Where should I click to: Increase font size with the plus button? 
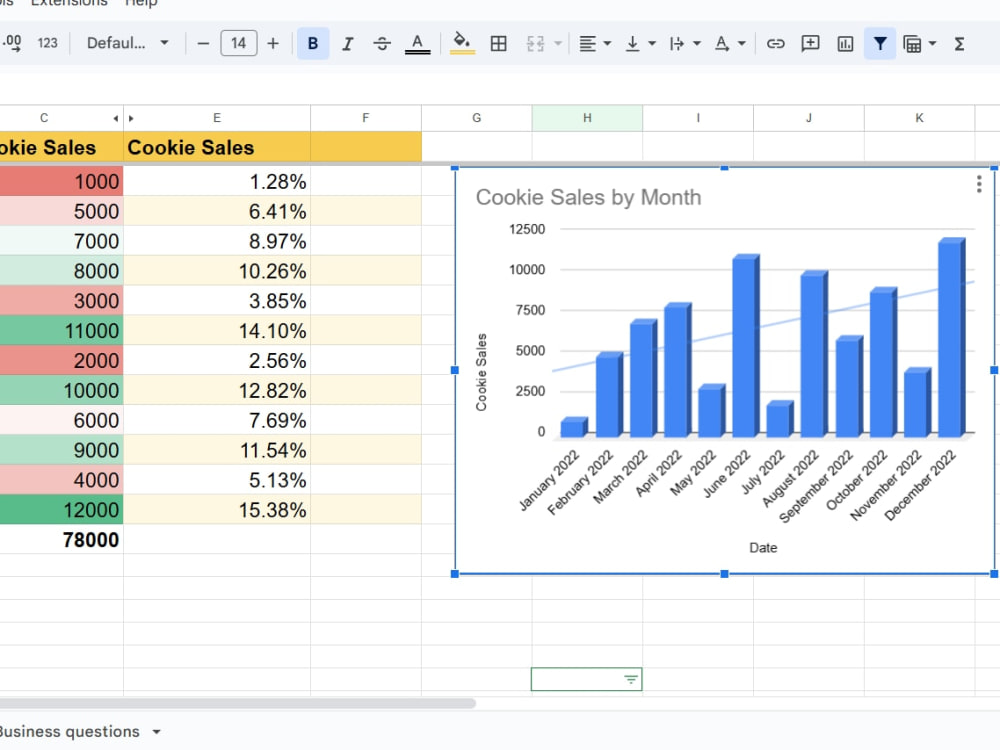[273, 43]
